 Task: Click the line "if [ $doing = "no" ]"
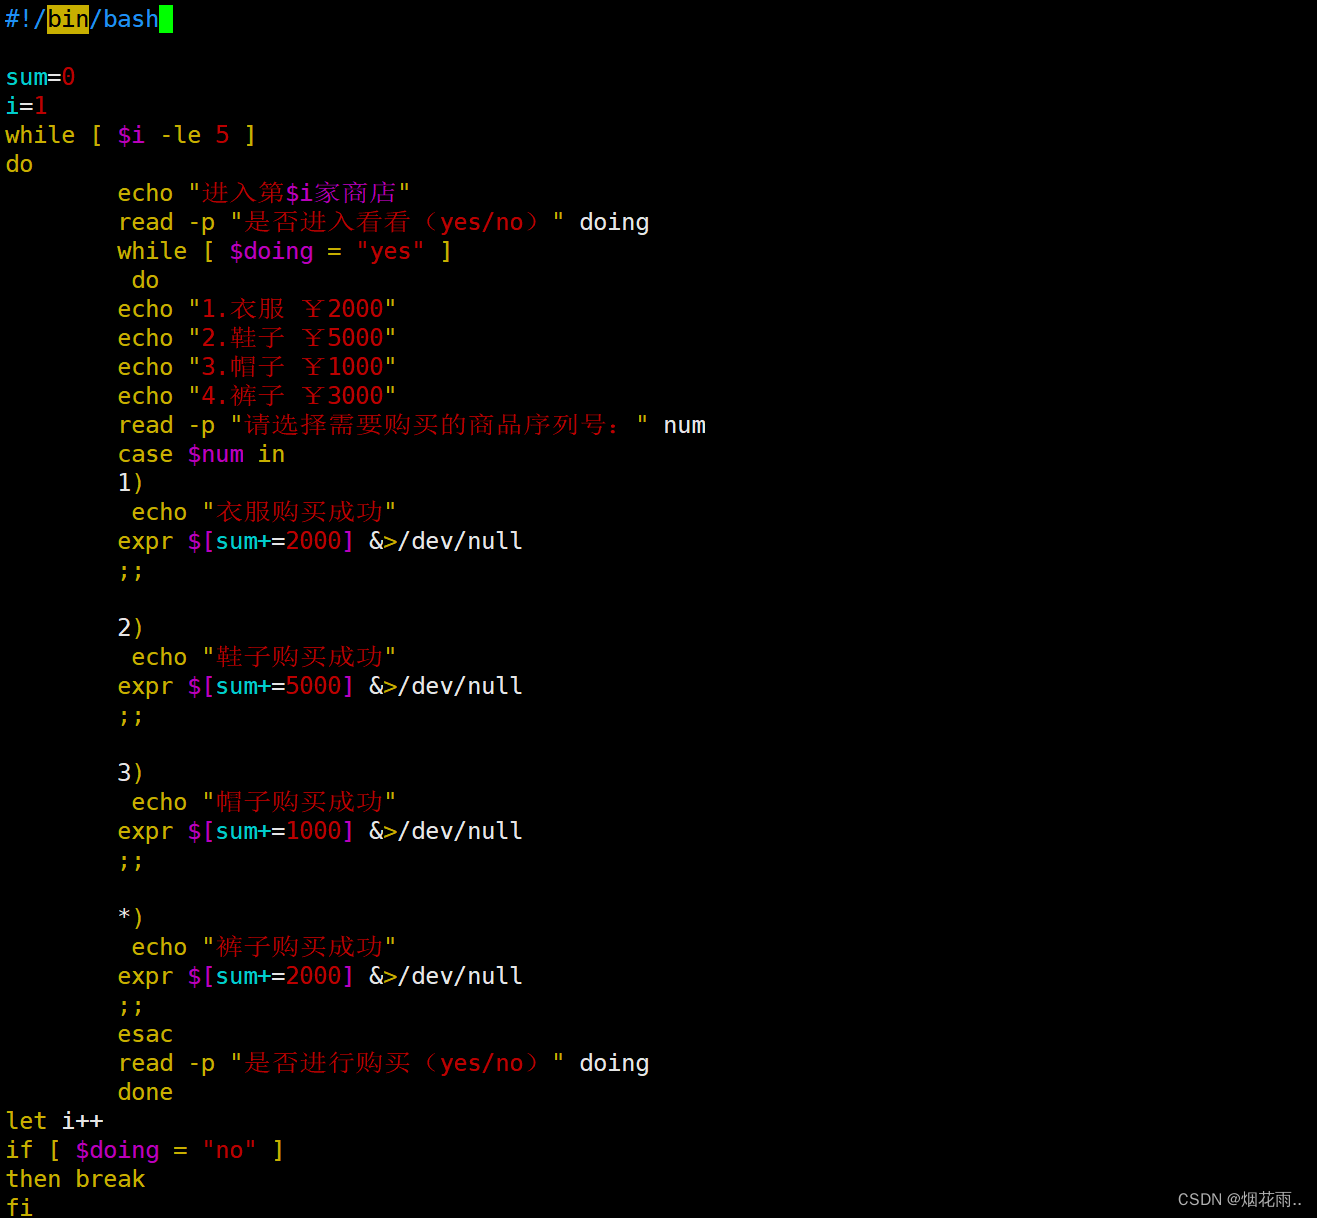pyautogui.click(x=145, y=1150)
